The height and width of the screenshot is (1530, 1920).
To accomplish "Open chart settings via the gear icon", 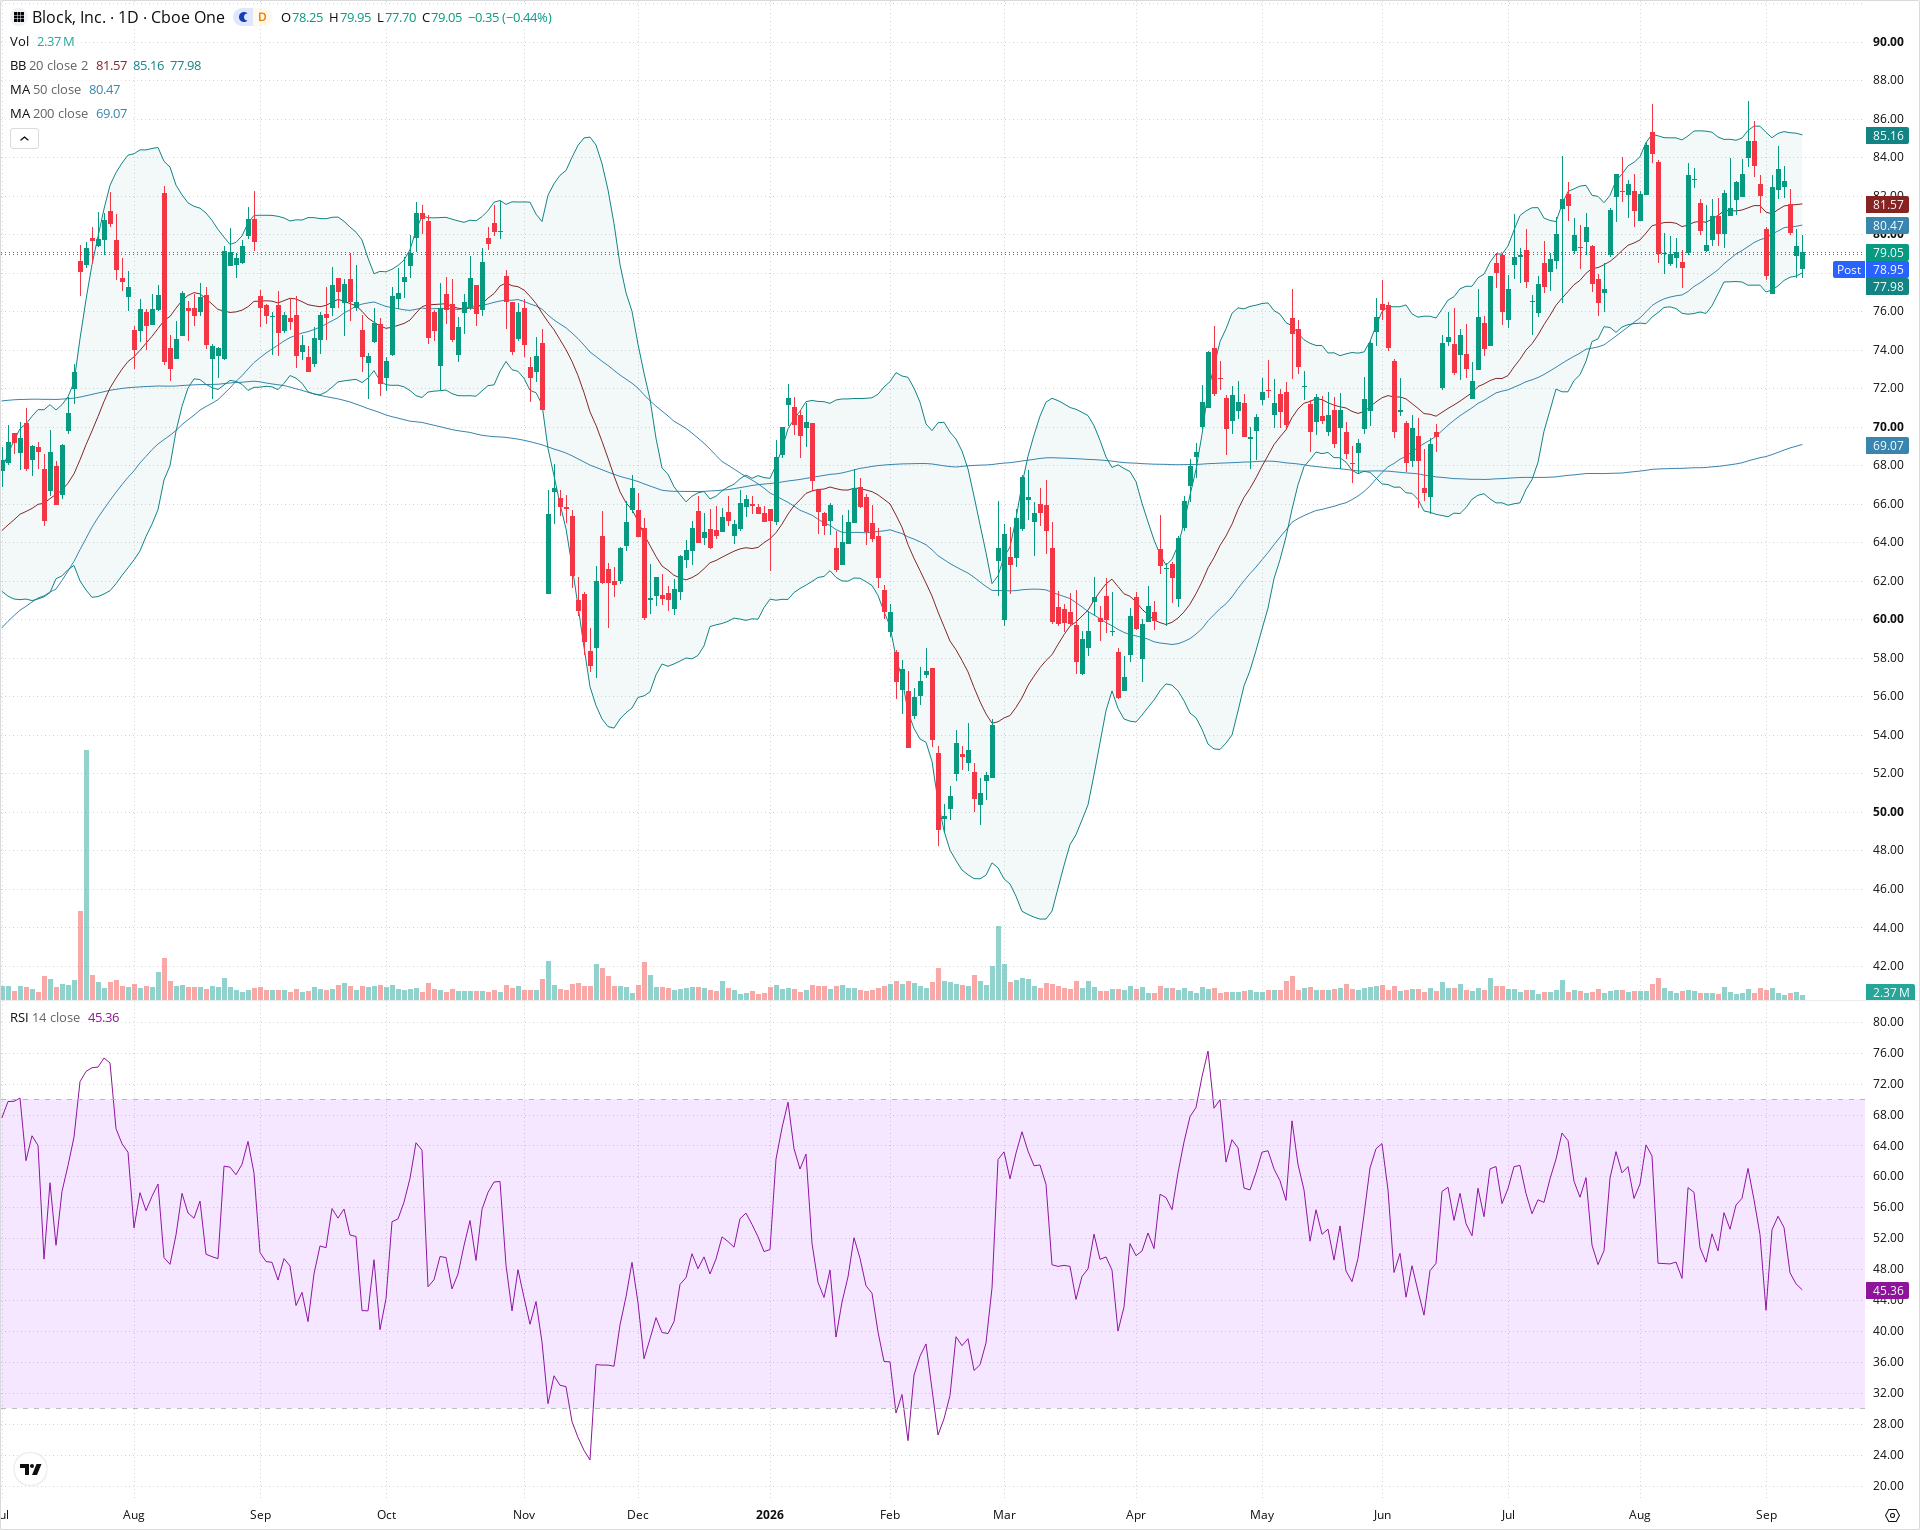I will click(1891, 1515).
